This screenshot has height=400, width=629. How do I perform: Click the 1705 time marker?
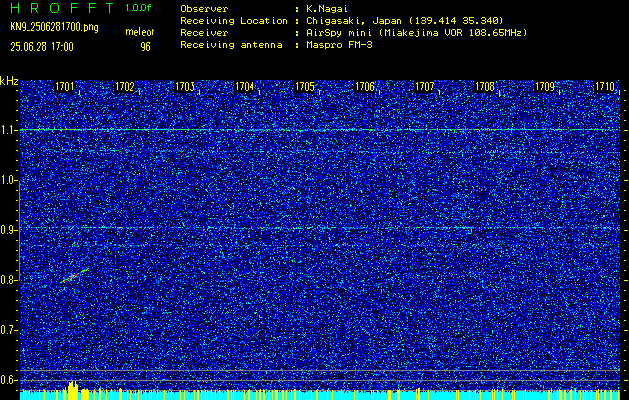click(x=305, y=87)
